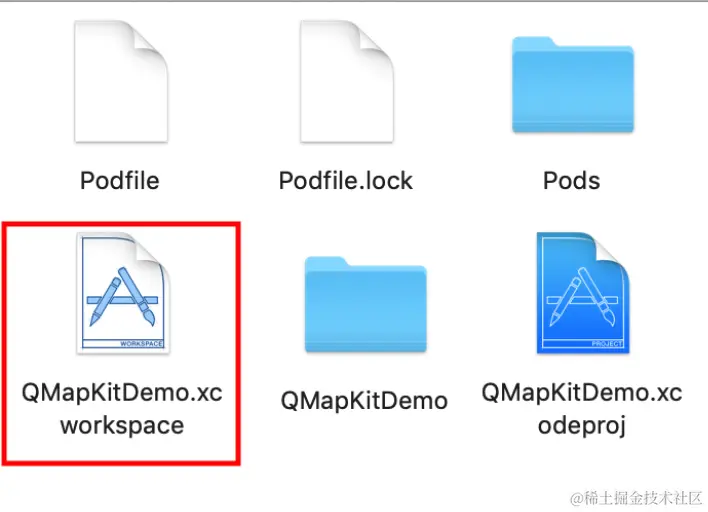Click the QMapKitDemo folder name label
The height and width of the screenshot is (512, 708).
(x=364, y=401)
